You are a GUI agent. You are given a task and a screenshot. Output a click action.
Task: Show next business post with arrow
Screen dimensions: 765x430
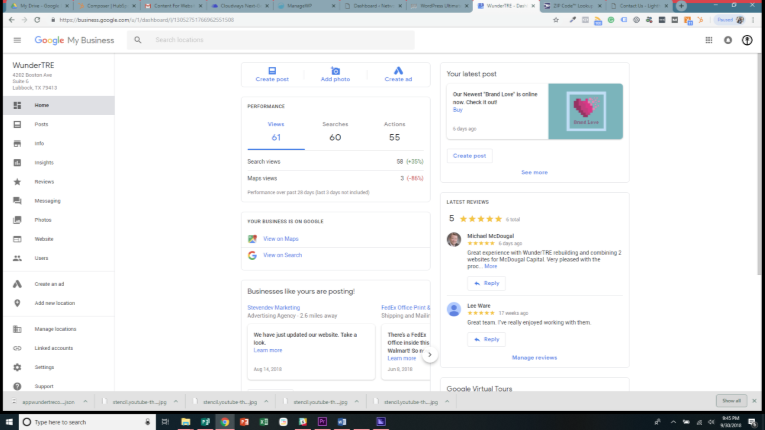pyautogui.click(x=430, y=355)
